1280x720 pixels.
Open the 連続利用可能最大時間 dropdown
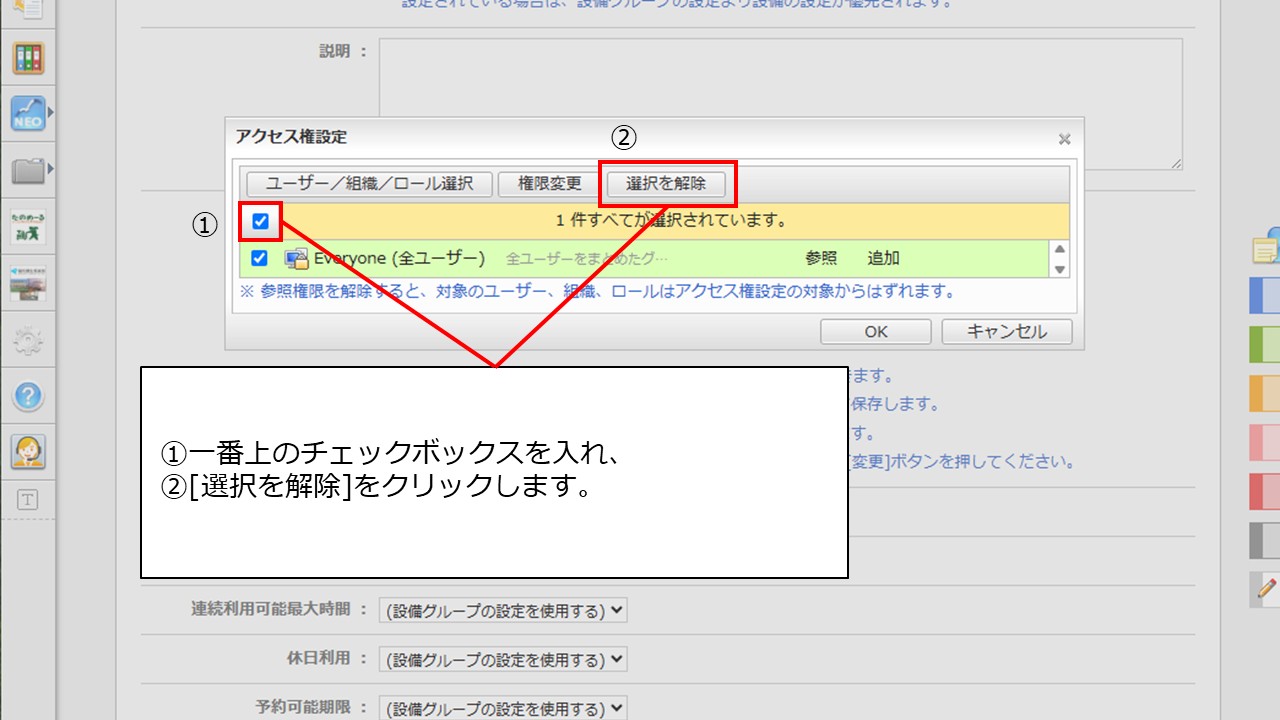pyautogui.click(x=503, y=610)
